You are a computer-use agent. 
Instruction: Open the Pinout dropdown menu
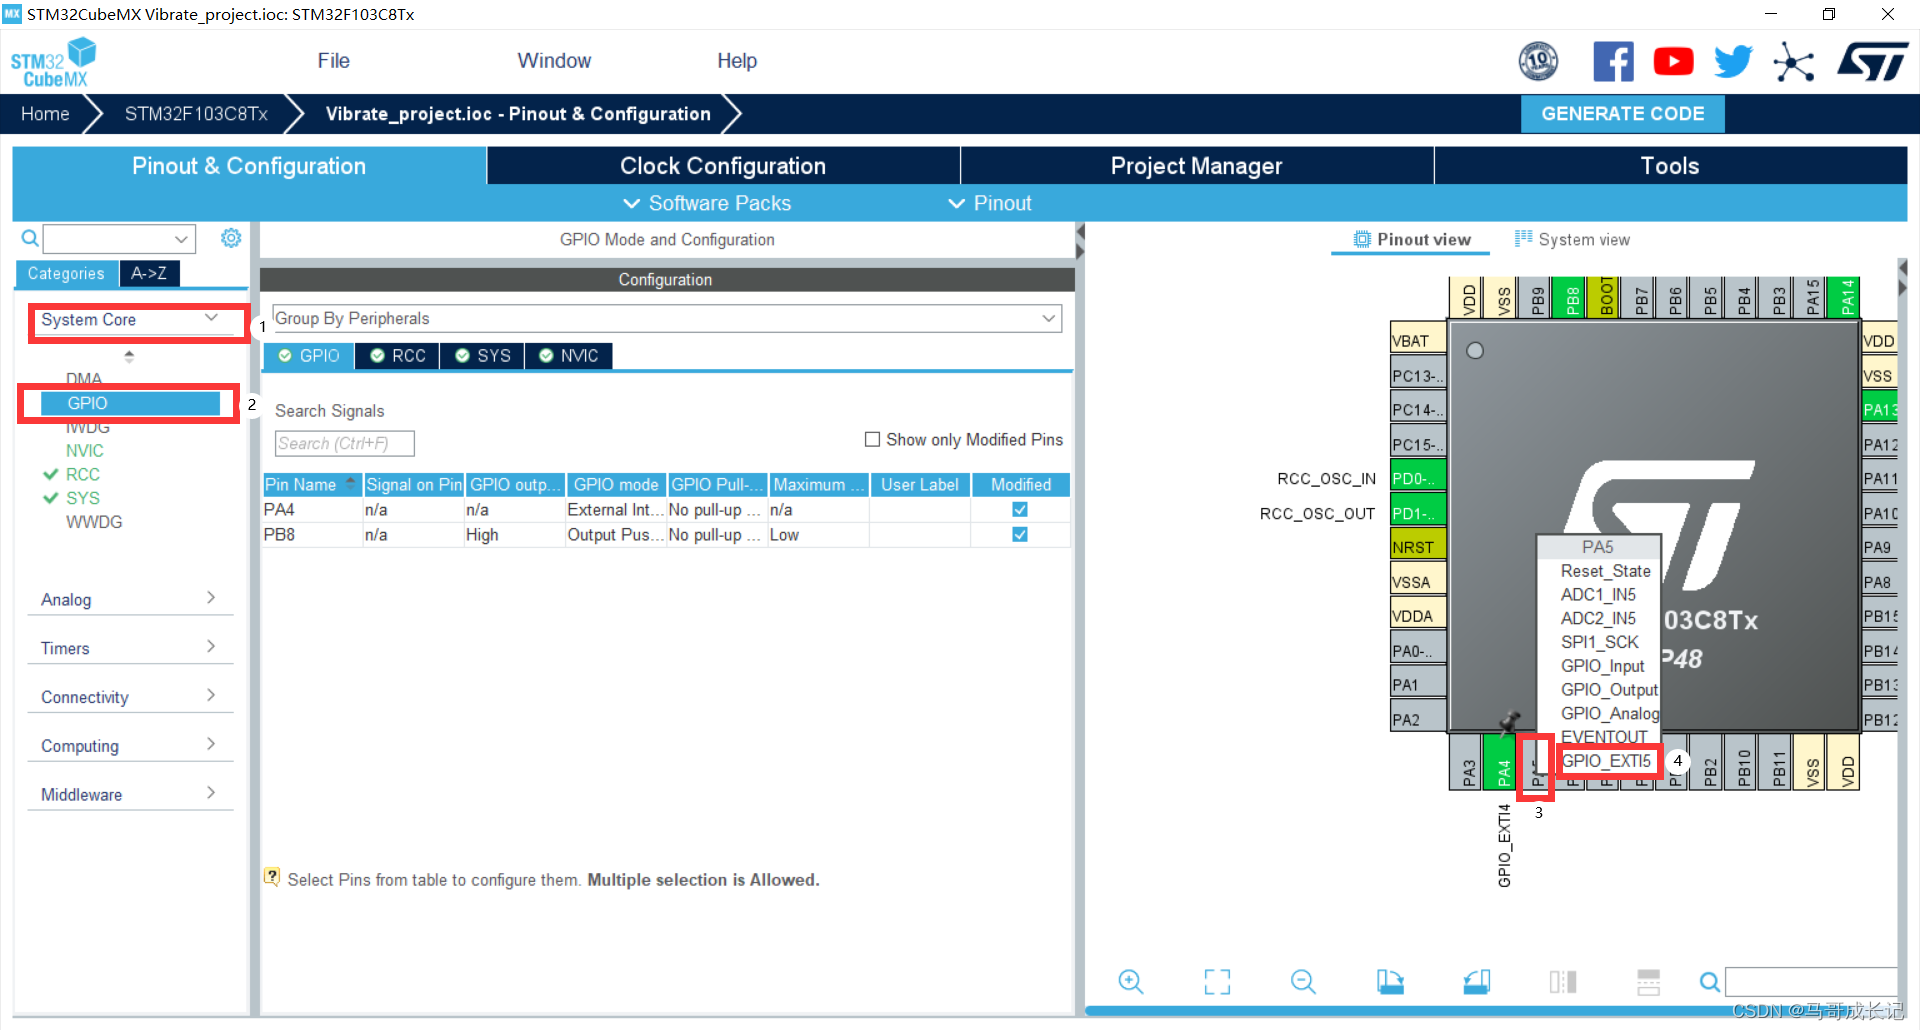(989, 203)
